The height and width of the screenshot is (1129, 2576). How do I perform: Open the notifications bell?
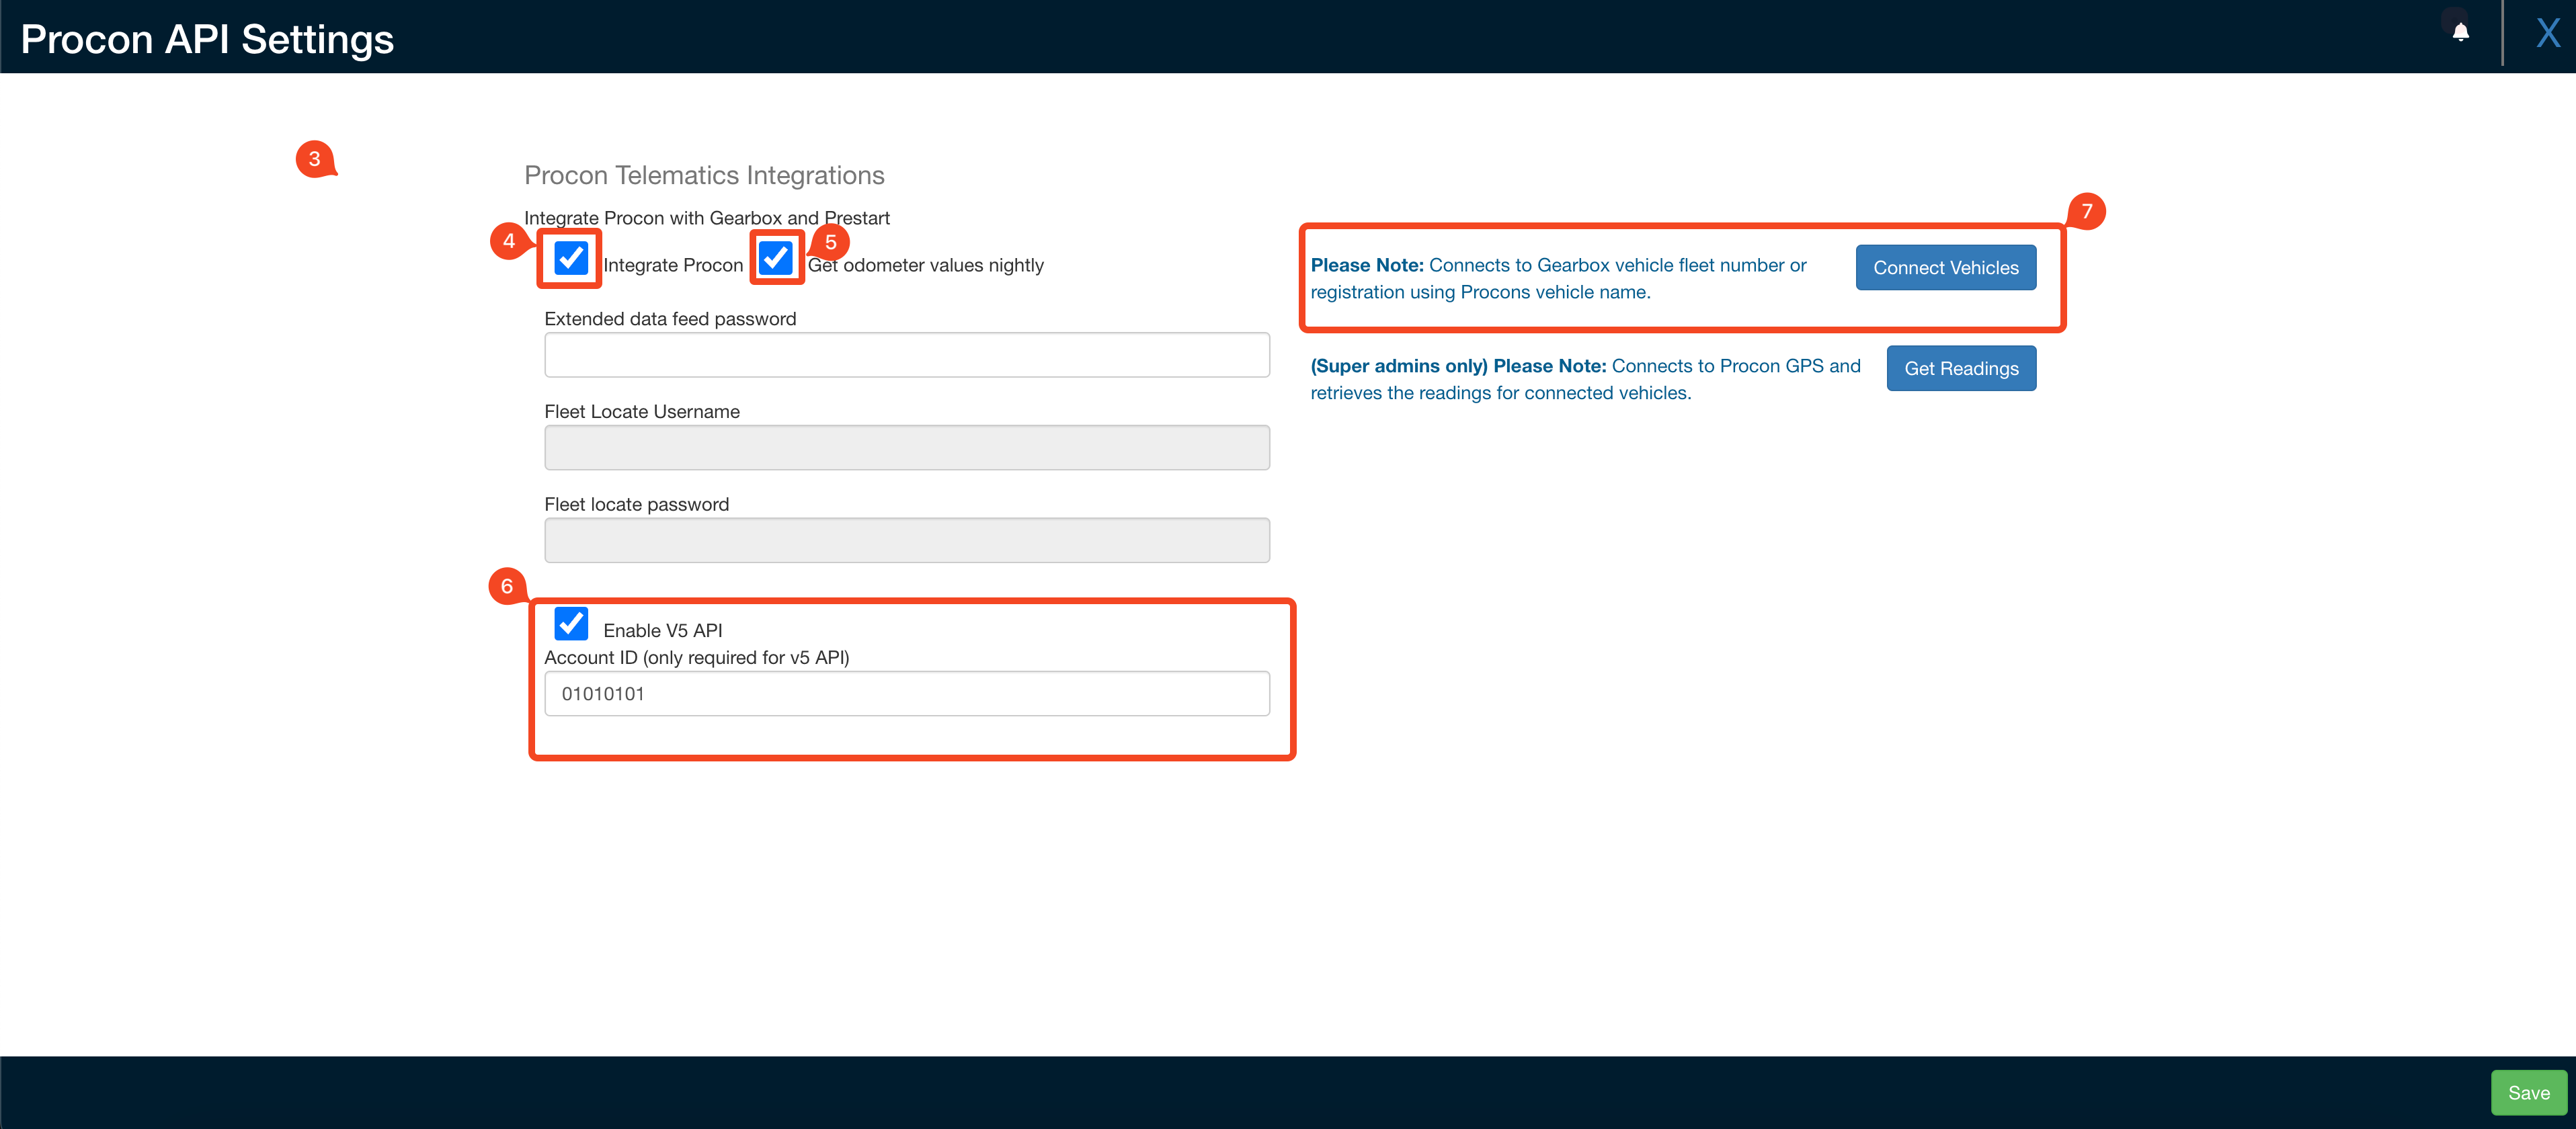(x=2460, y=32)
